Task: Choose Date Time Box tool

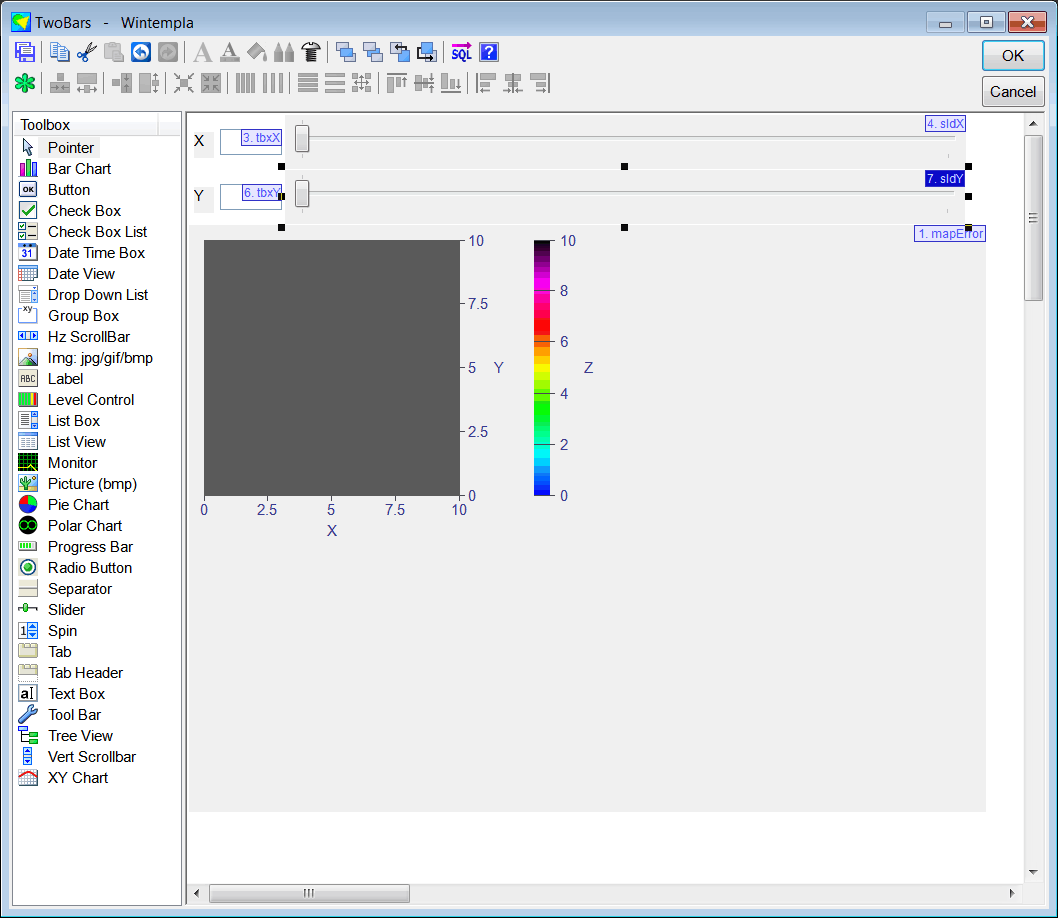Action: [96, 252]
